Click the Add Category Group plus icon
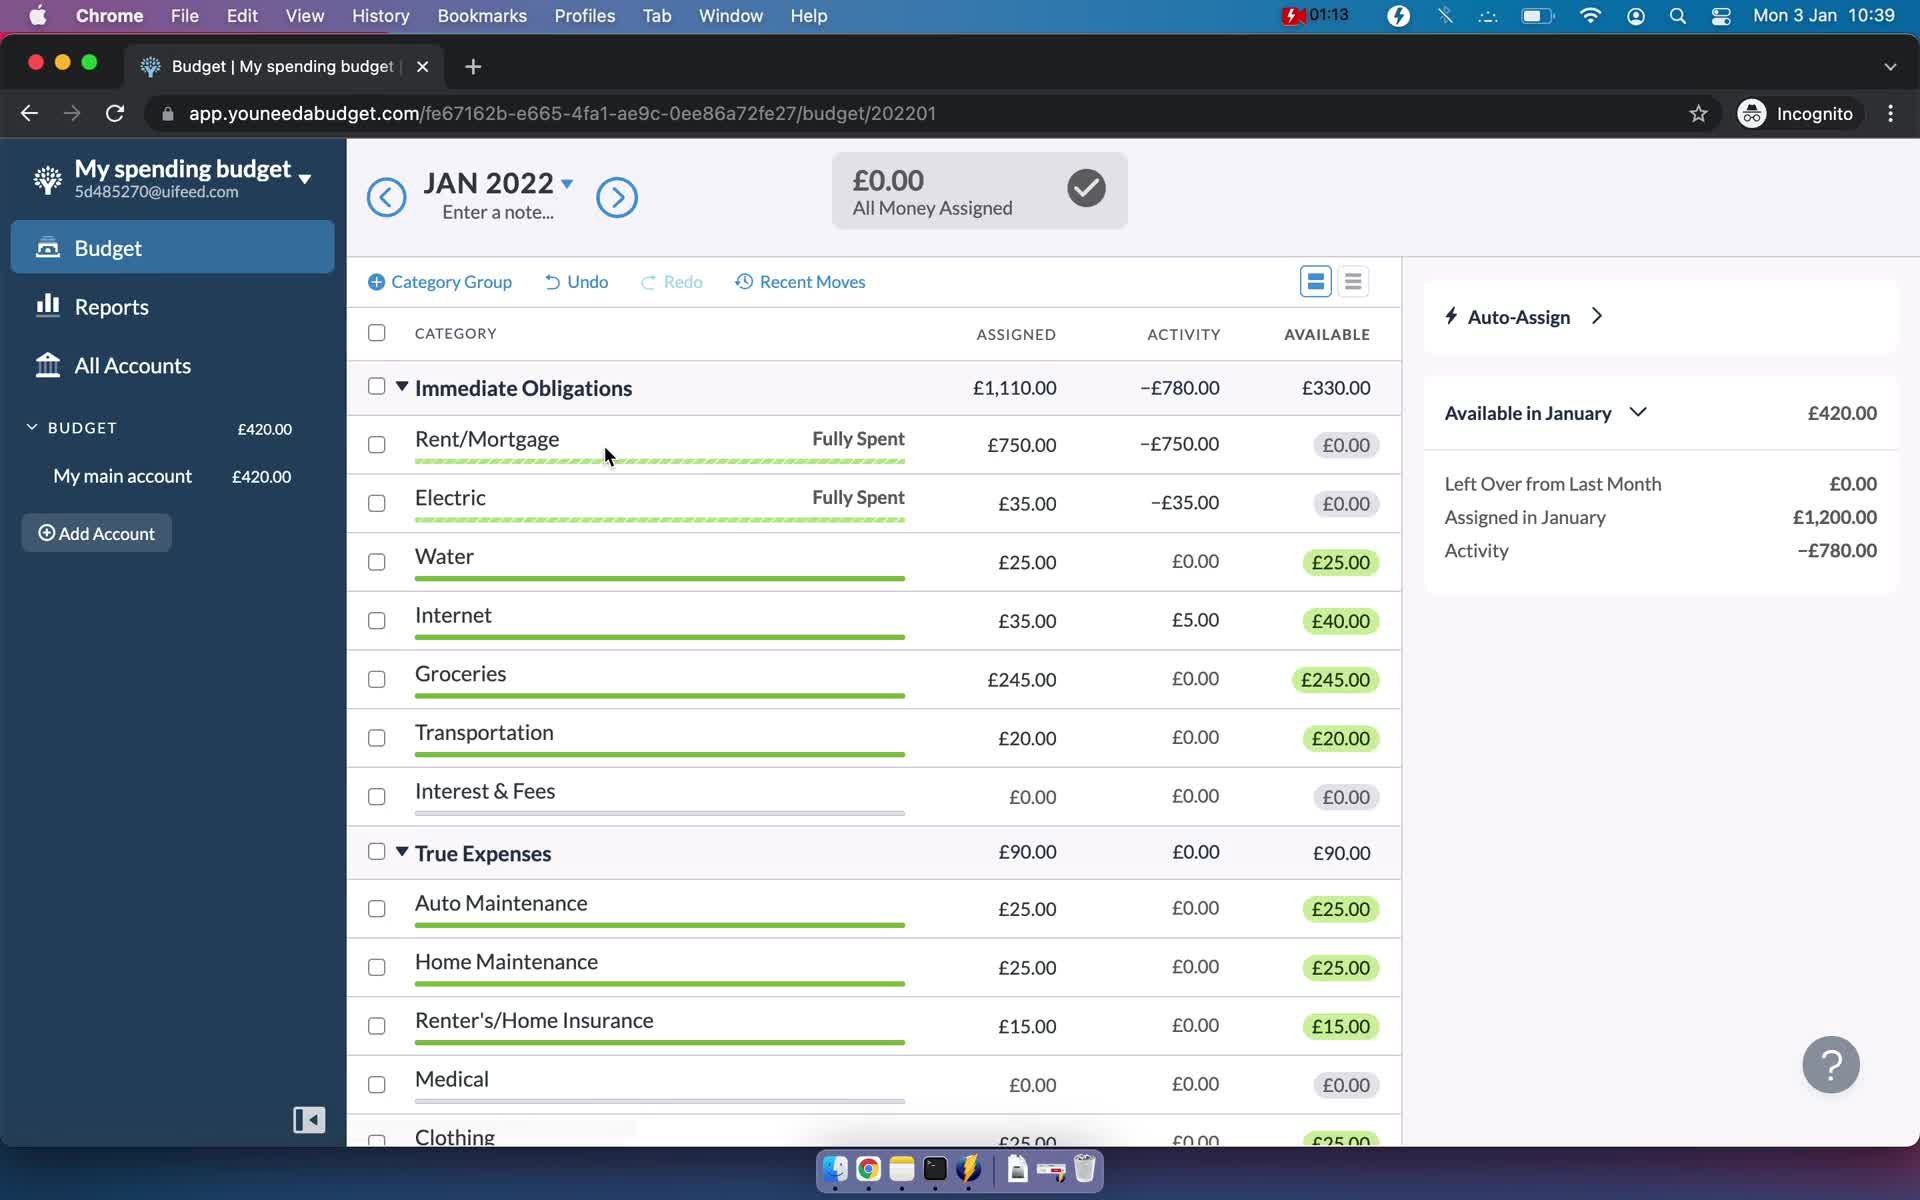The width and height of the screenshot is (1920, 1200). [375, 281]
